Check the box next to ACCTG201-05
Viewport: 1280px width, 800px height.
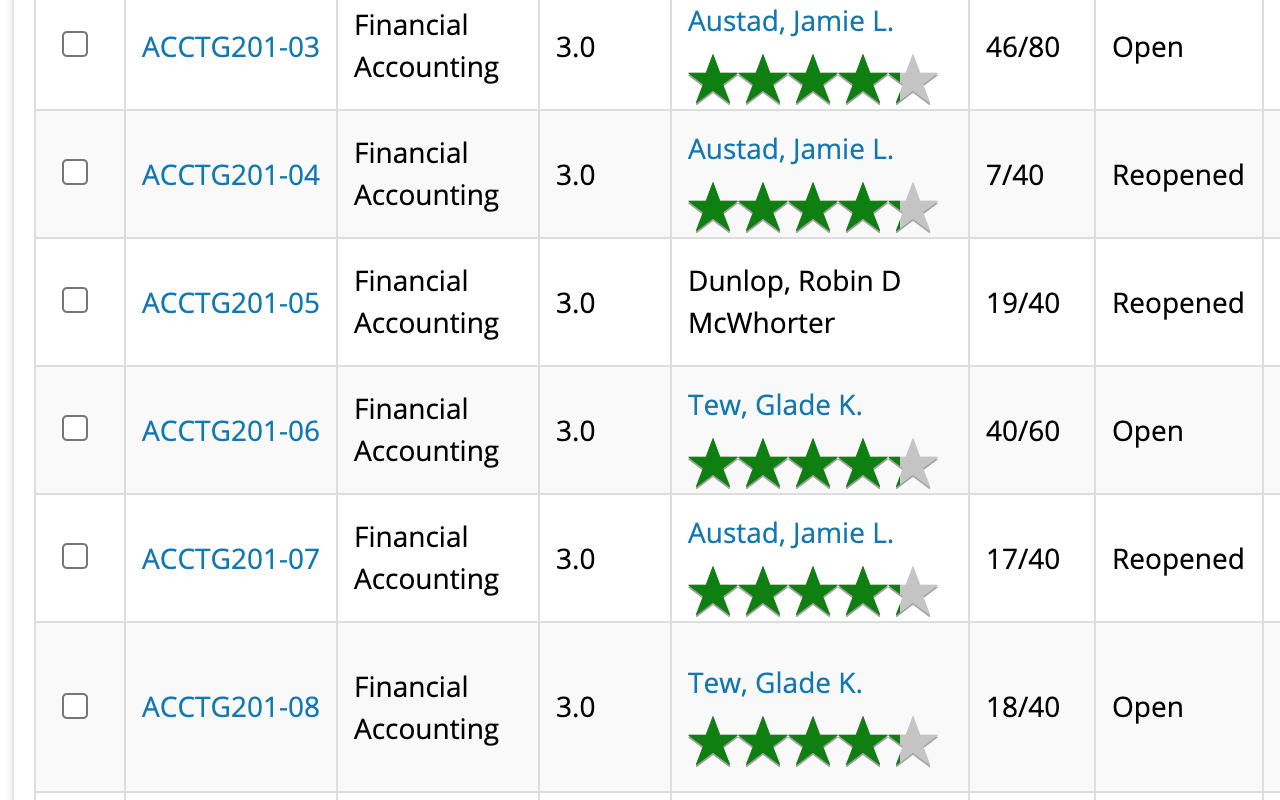pos(75,300)
